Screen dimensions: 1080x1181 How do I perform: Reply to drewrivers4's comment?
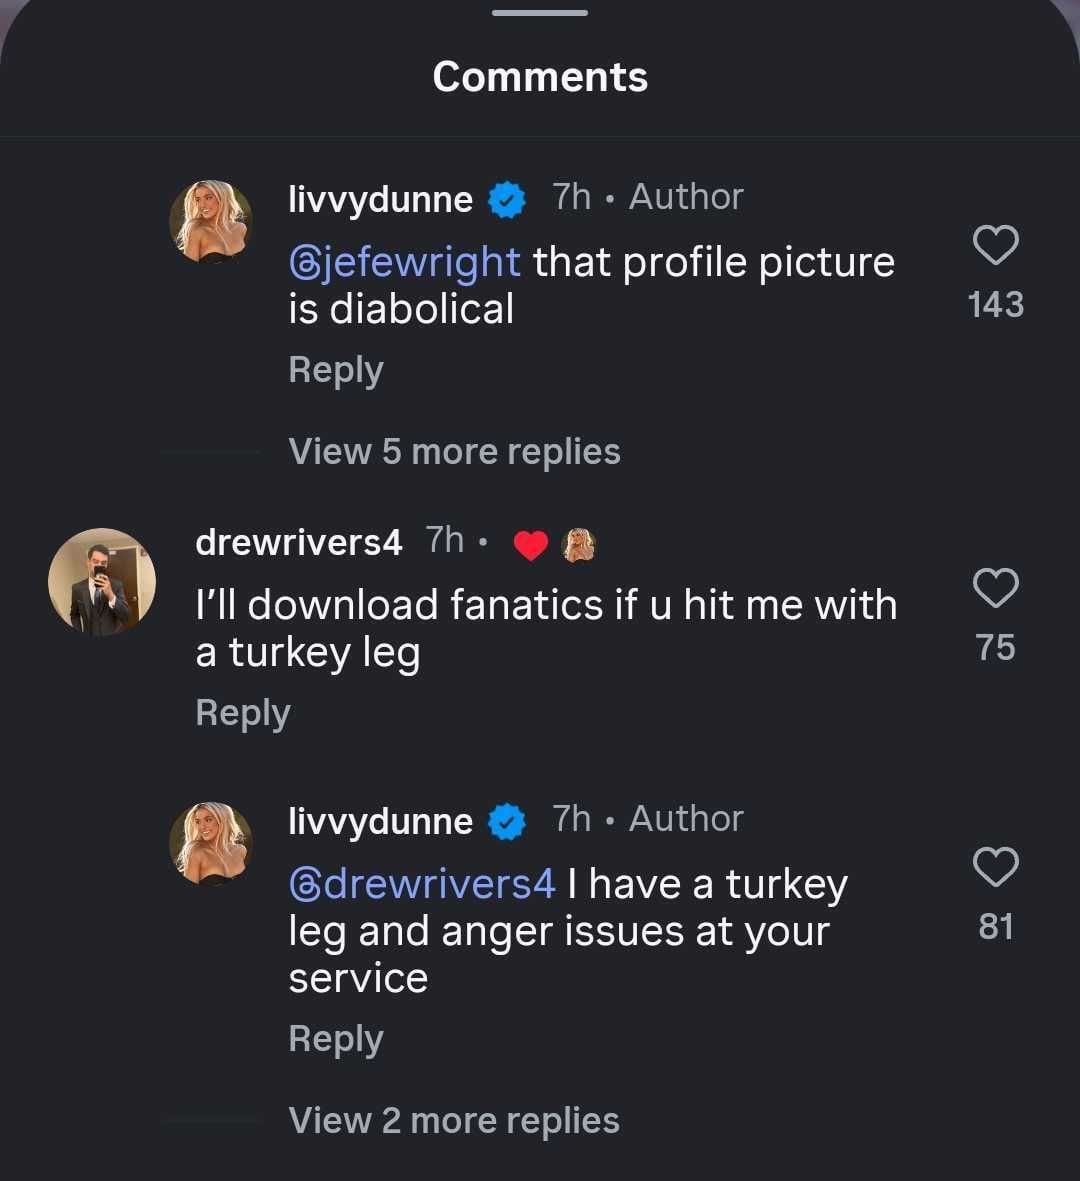coord(242,712)
